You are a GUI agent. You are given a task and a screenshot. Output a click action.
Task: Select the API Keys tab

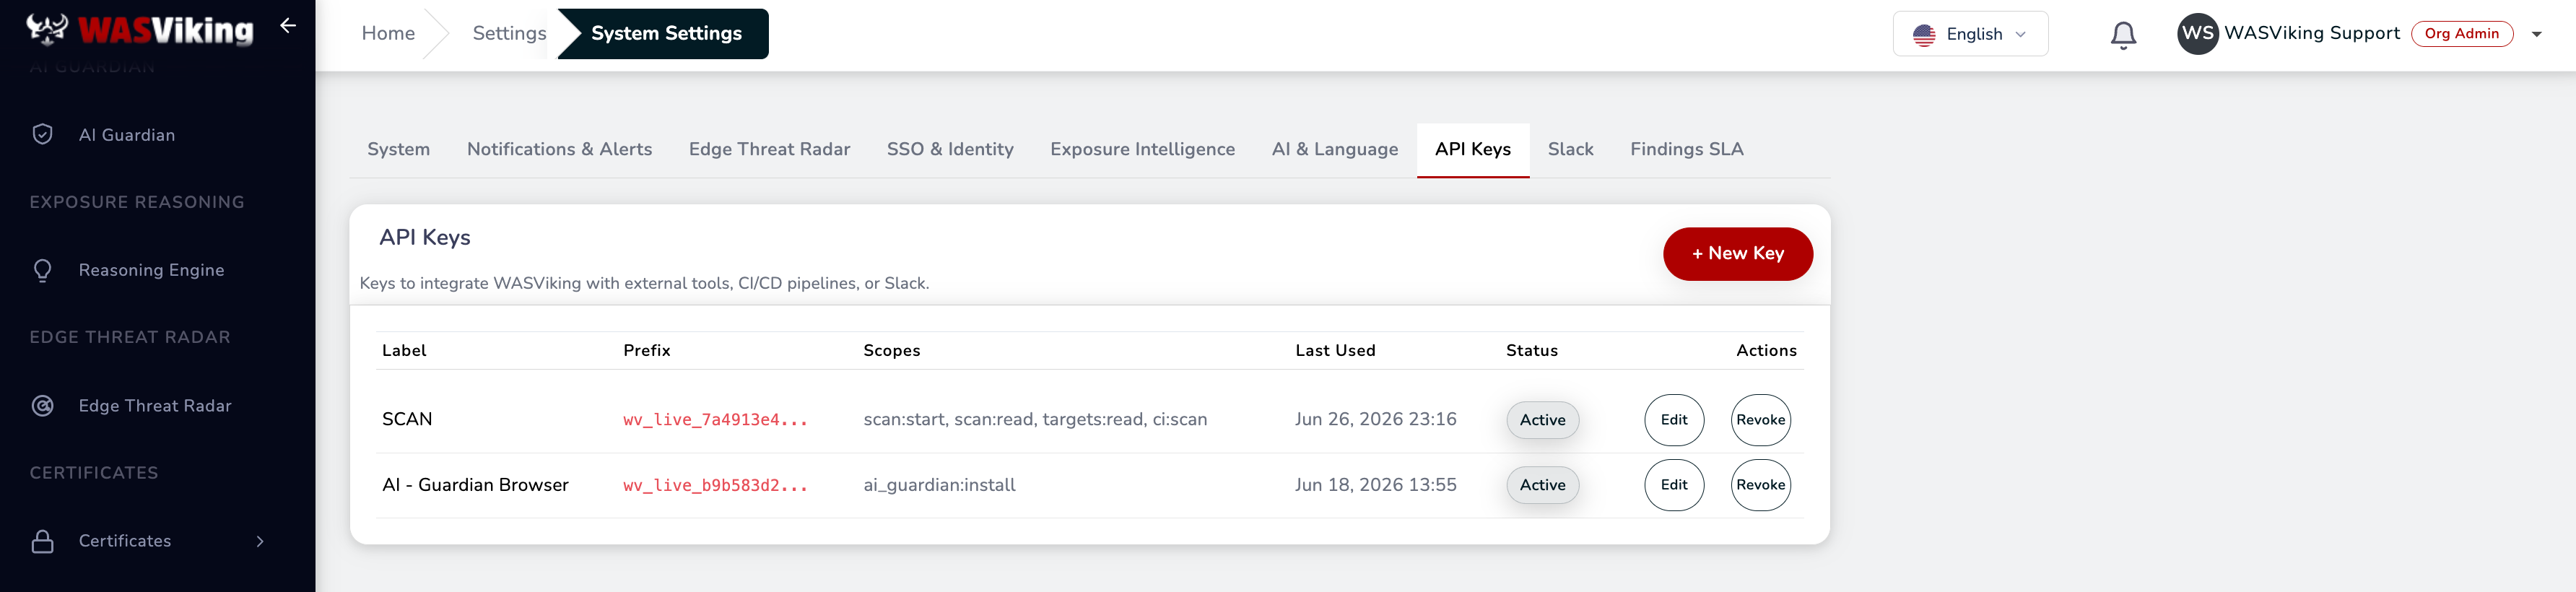tap(1472, 149)
